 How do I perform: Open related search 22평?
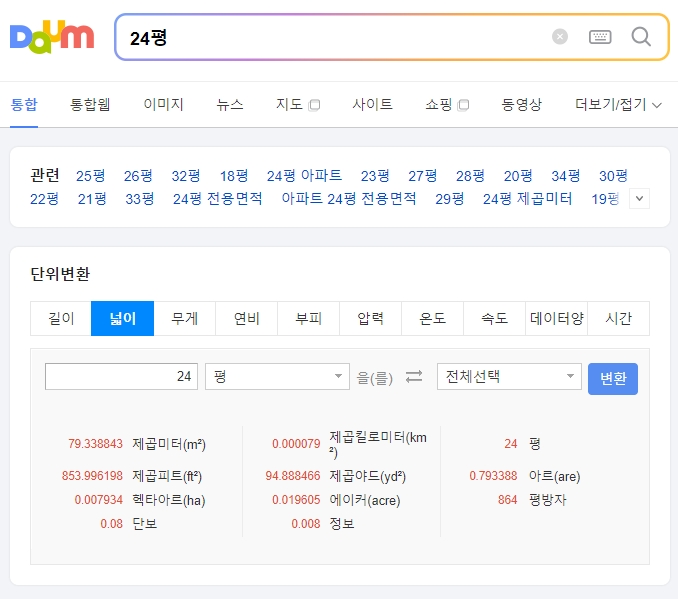click(44, 199)
